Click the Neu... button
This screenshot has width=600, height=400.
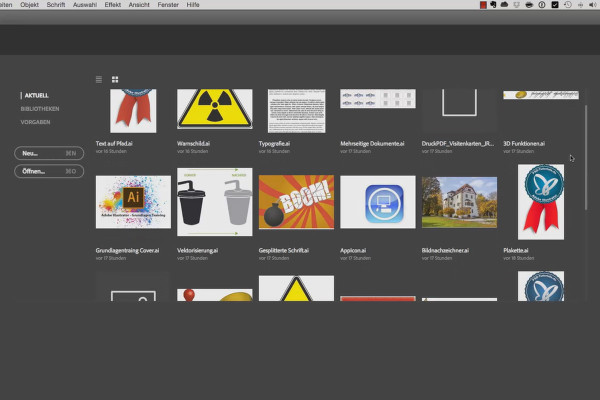(x=49, y=153)
